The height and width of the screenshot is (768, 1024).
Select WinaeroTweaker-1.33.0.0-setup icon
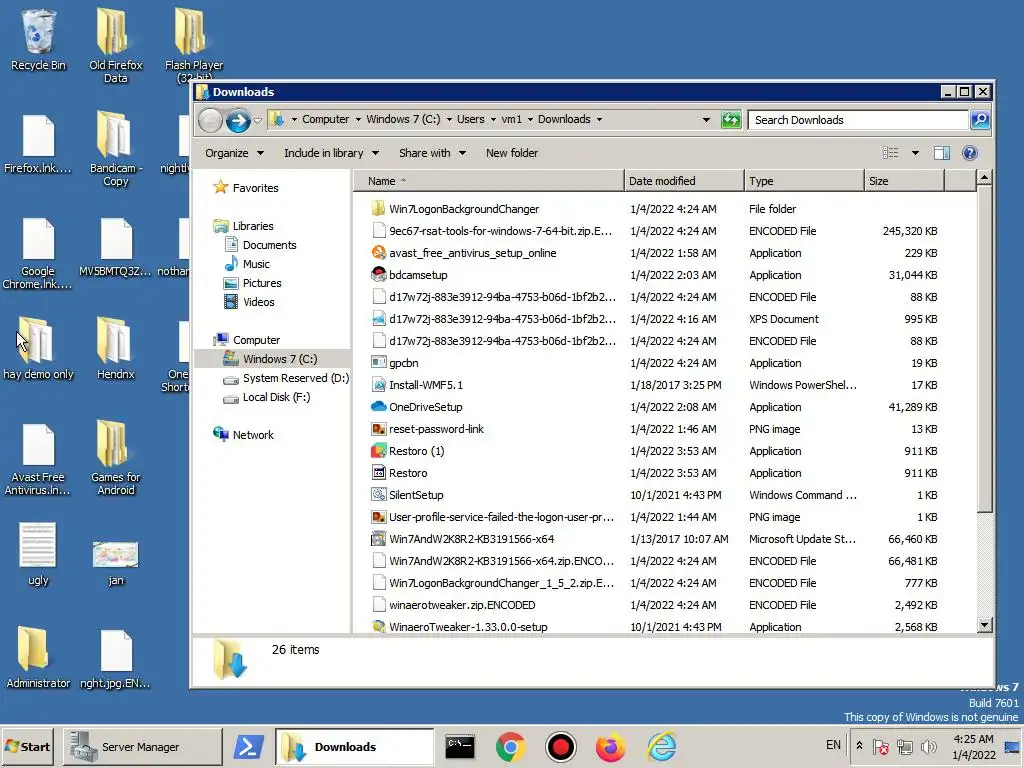pos(378,626)
